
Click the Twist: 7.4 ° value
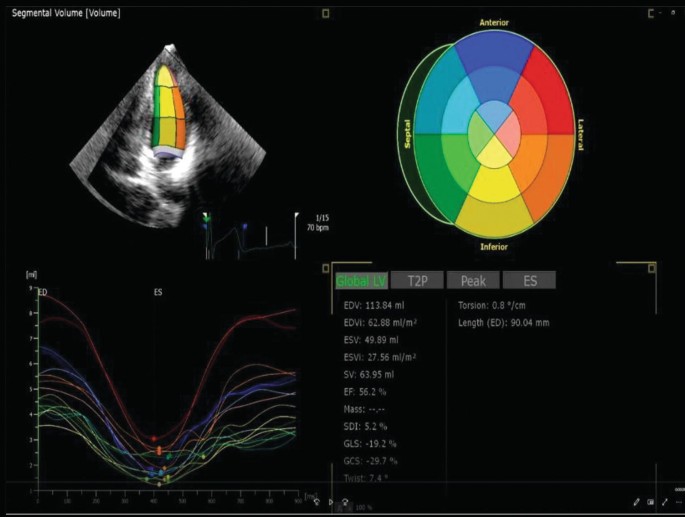click(366, 478)
